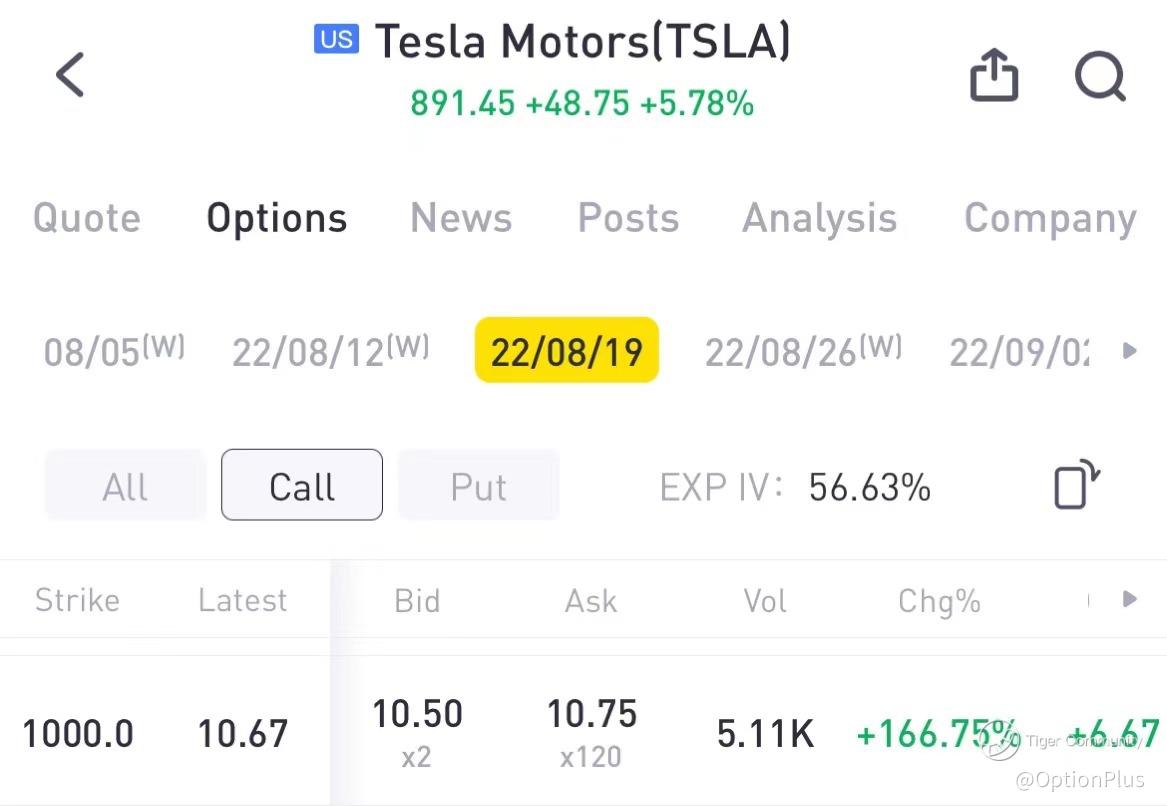Tap the search magnifier icon
Image resolution: width=1167 pixels, height=806 pixels.
pos(1100,76)
